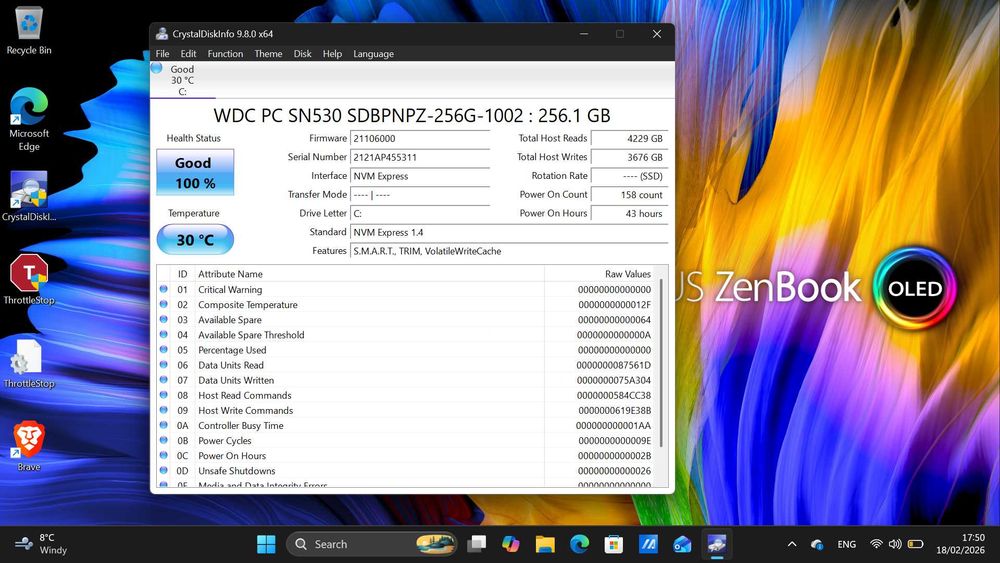The image size is (1000, 563).
Task: Click ENG language indicator in tray
Action: [x=846, y=544]
